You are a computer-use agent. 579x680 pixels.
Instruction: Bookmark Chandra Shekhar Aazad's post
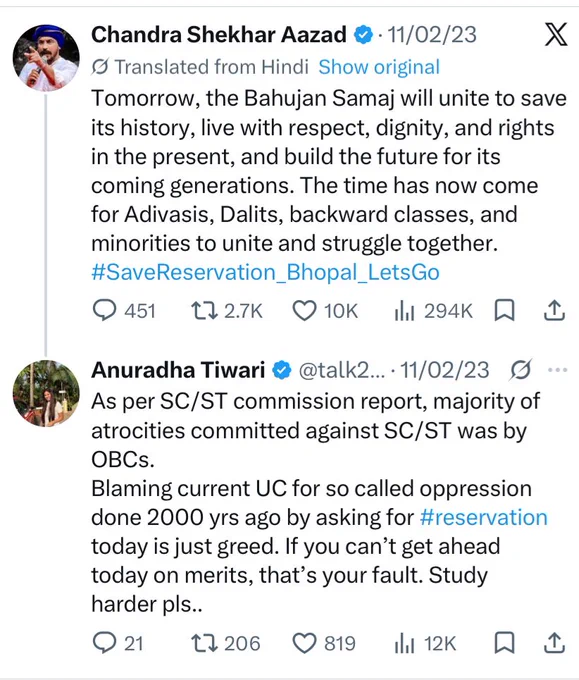504,311
